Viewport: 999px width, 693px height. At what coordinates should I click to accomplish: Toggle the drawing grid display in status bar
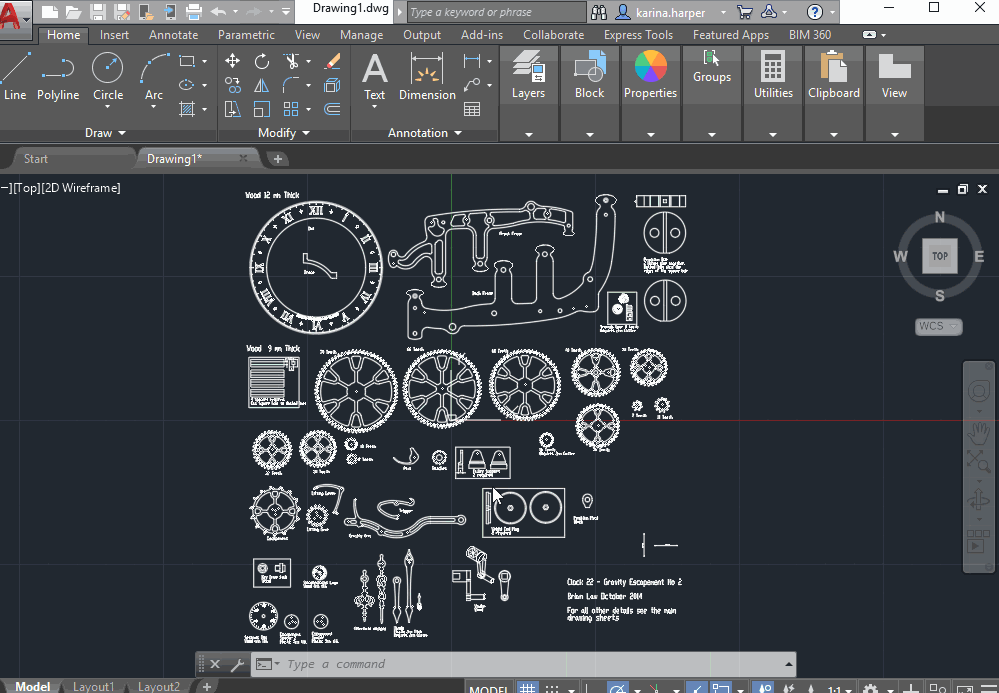click(x=527, y=689)
